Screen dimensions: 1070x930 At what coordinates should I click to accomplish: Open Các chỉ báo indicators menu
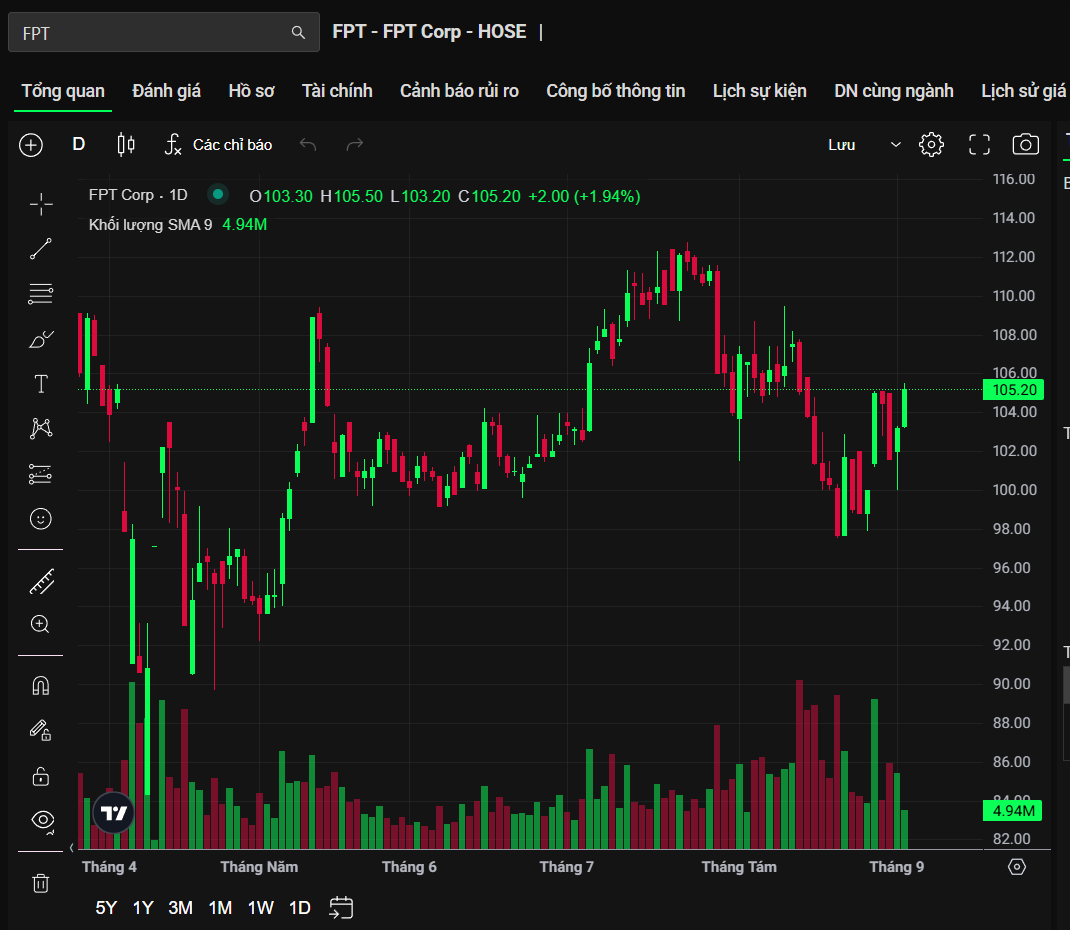pyautogui.click(x=218, y=145)
